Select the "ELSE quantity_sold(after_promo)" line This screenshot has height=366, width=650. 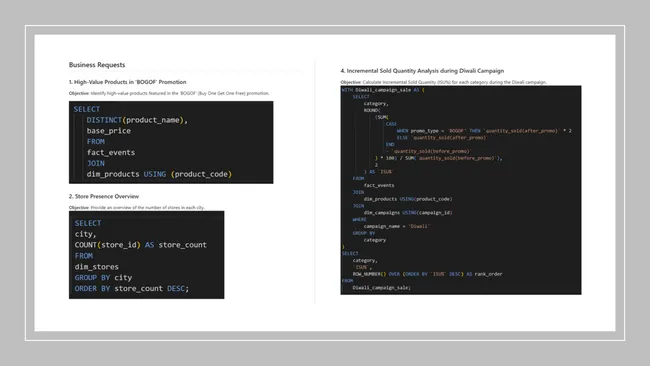pos(441,138)
